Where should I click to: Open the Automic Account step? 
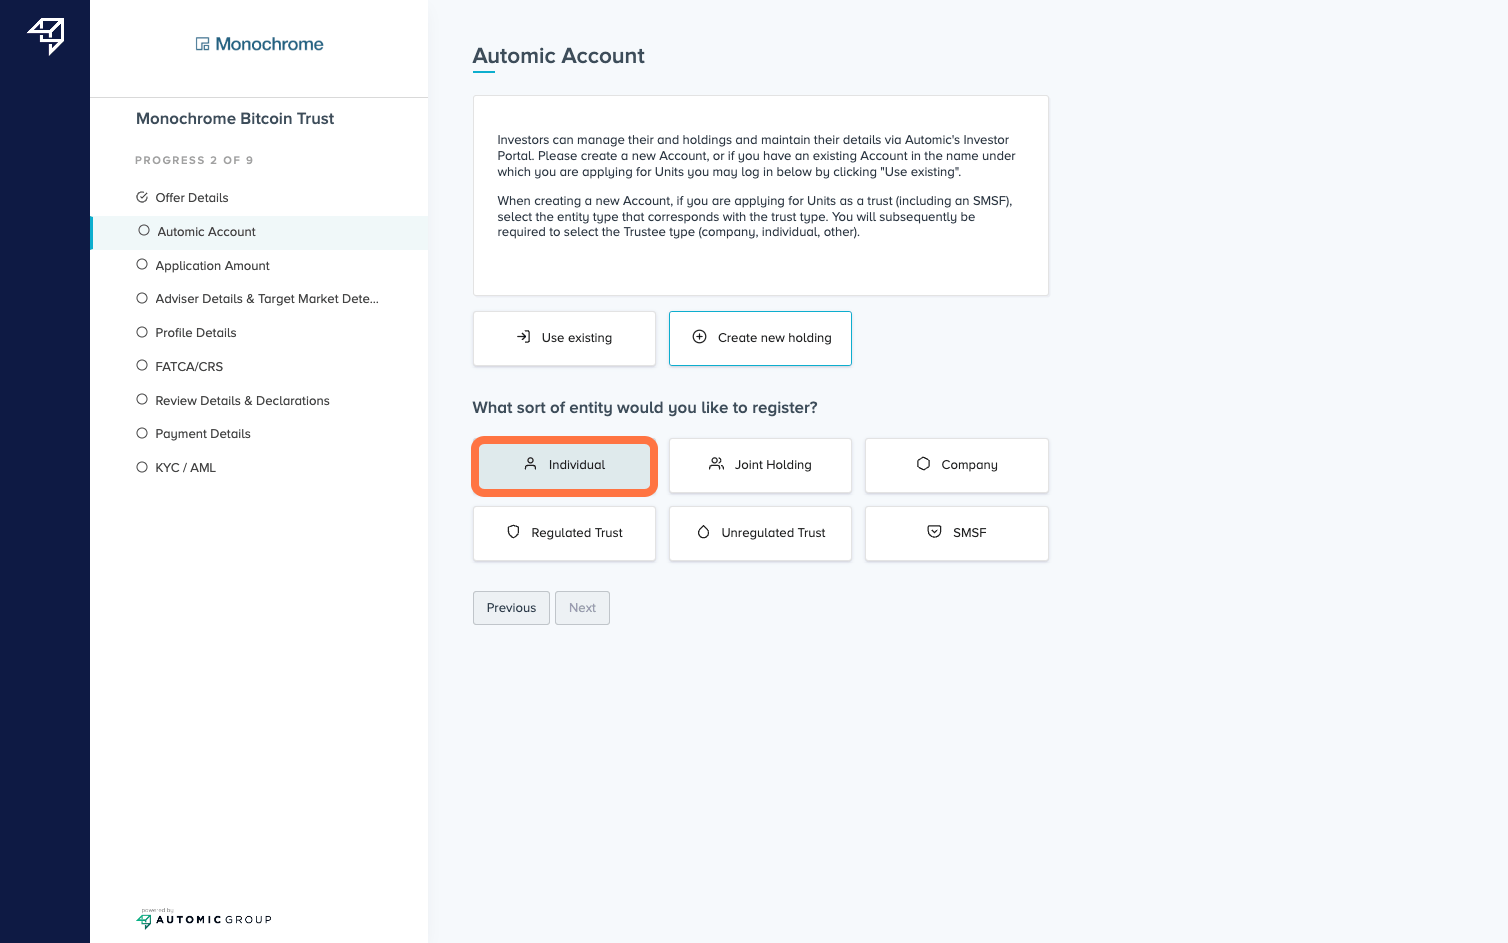(x=259, y=232)
